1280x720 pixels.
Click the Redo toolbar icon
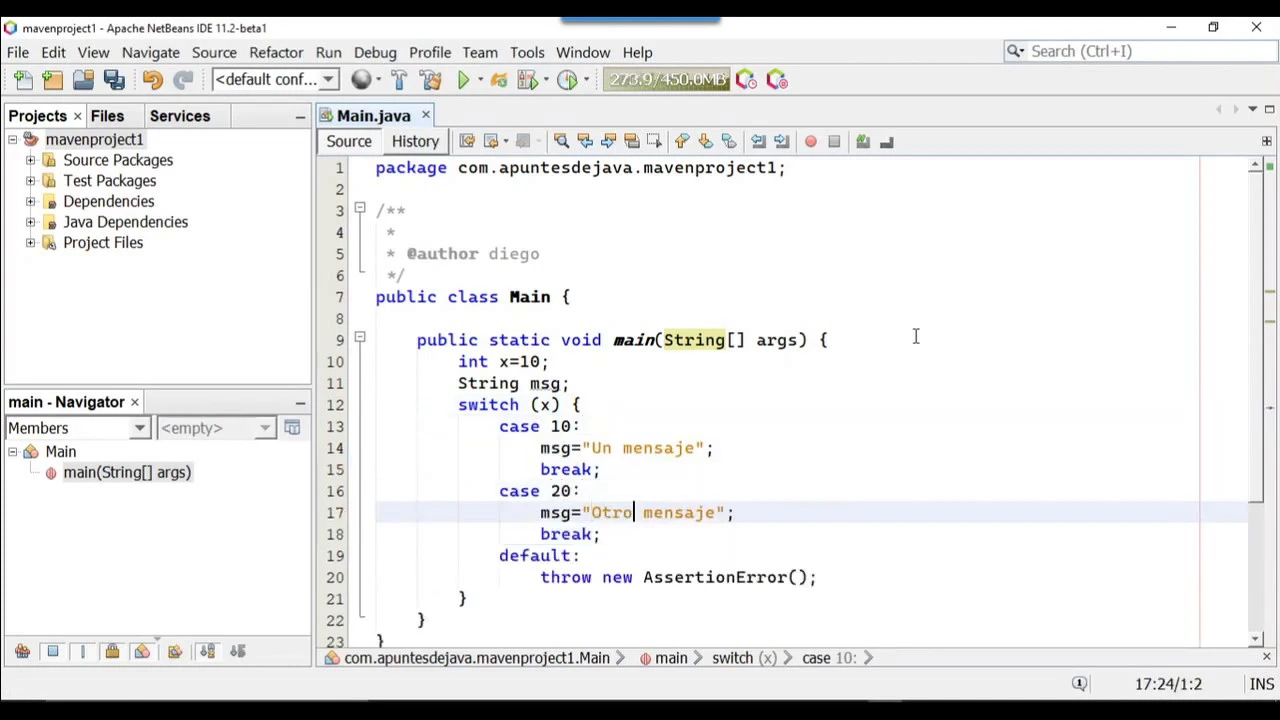click(183, 80)
